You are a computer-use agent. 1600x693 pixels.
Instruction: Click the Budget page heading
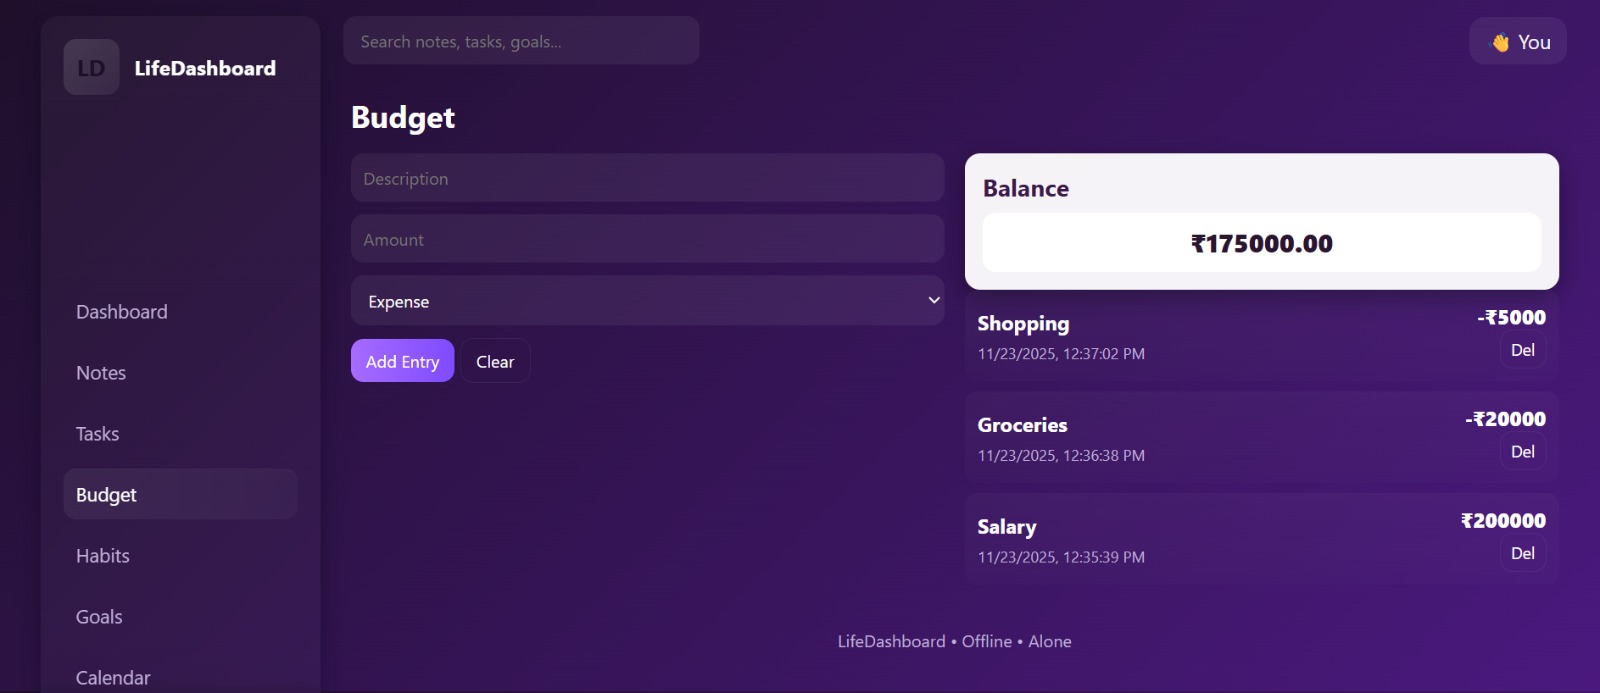click(403, 118)
